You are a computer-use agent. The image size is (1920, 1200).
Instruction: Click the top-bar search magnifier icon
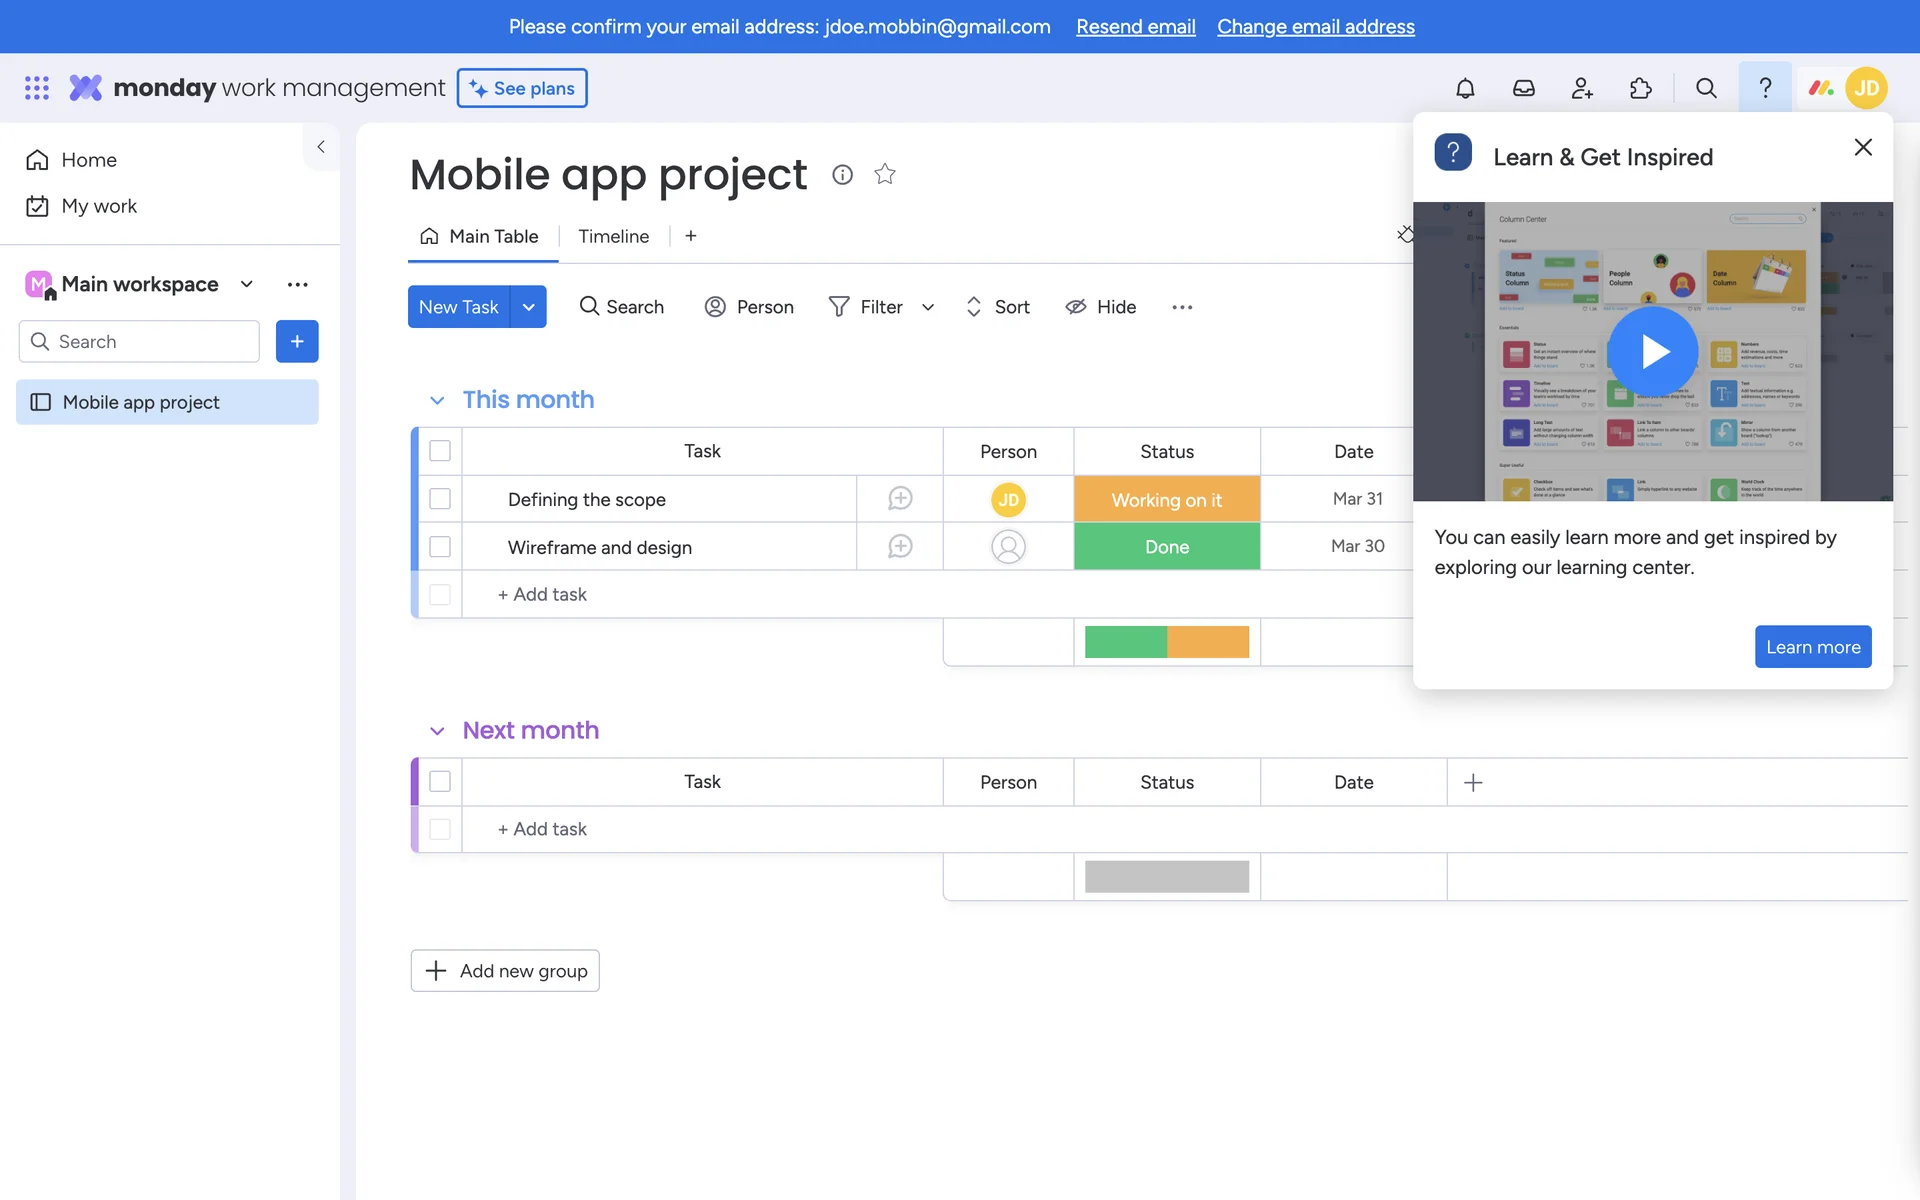[x=1706, y=88]
